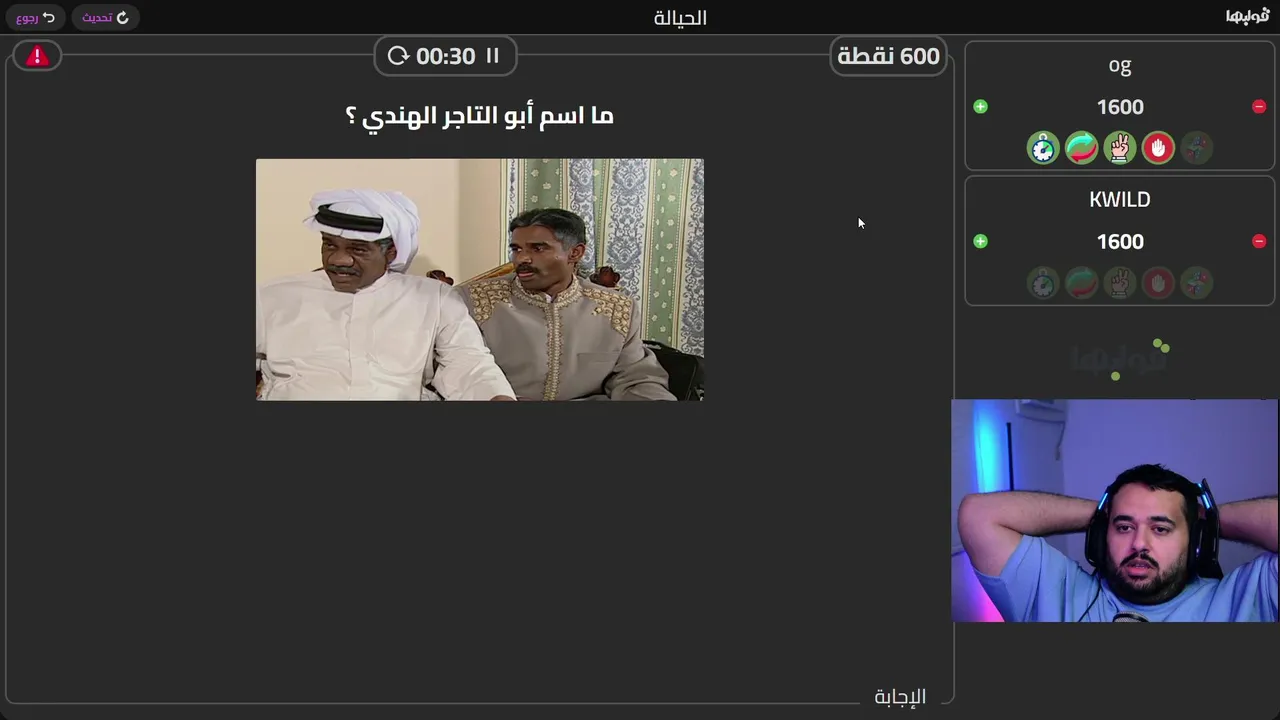Use og's red stop-hand power-up

[x=1158, y=148]
